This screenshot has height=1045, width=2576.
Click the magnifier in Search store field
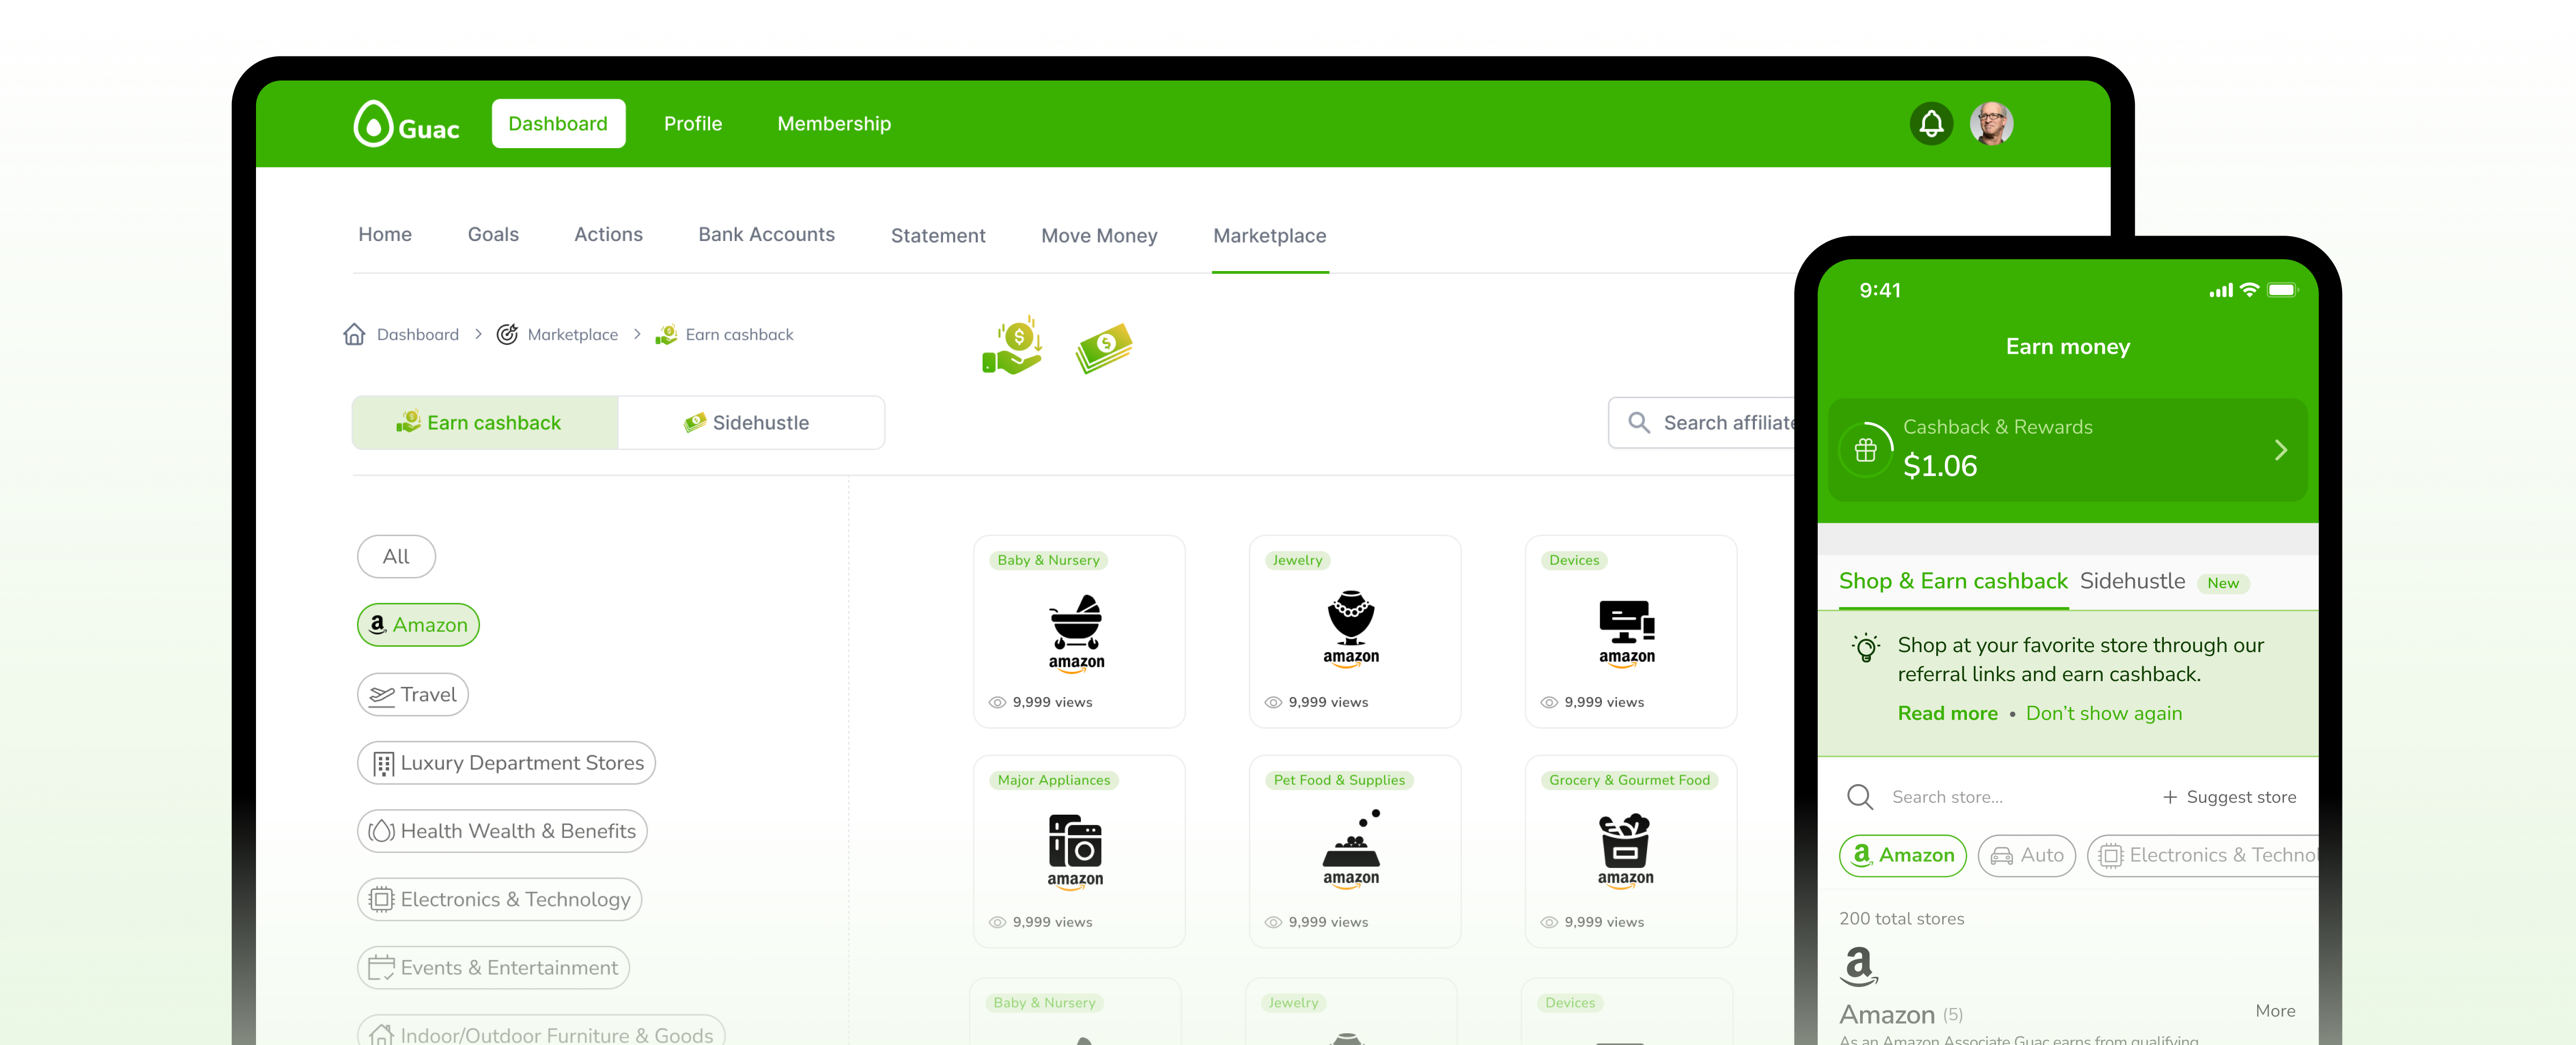[x=1859, y=797]
